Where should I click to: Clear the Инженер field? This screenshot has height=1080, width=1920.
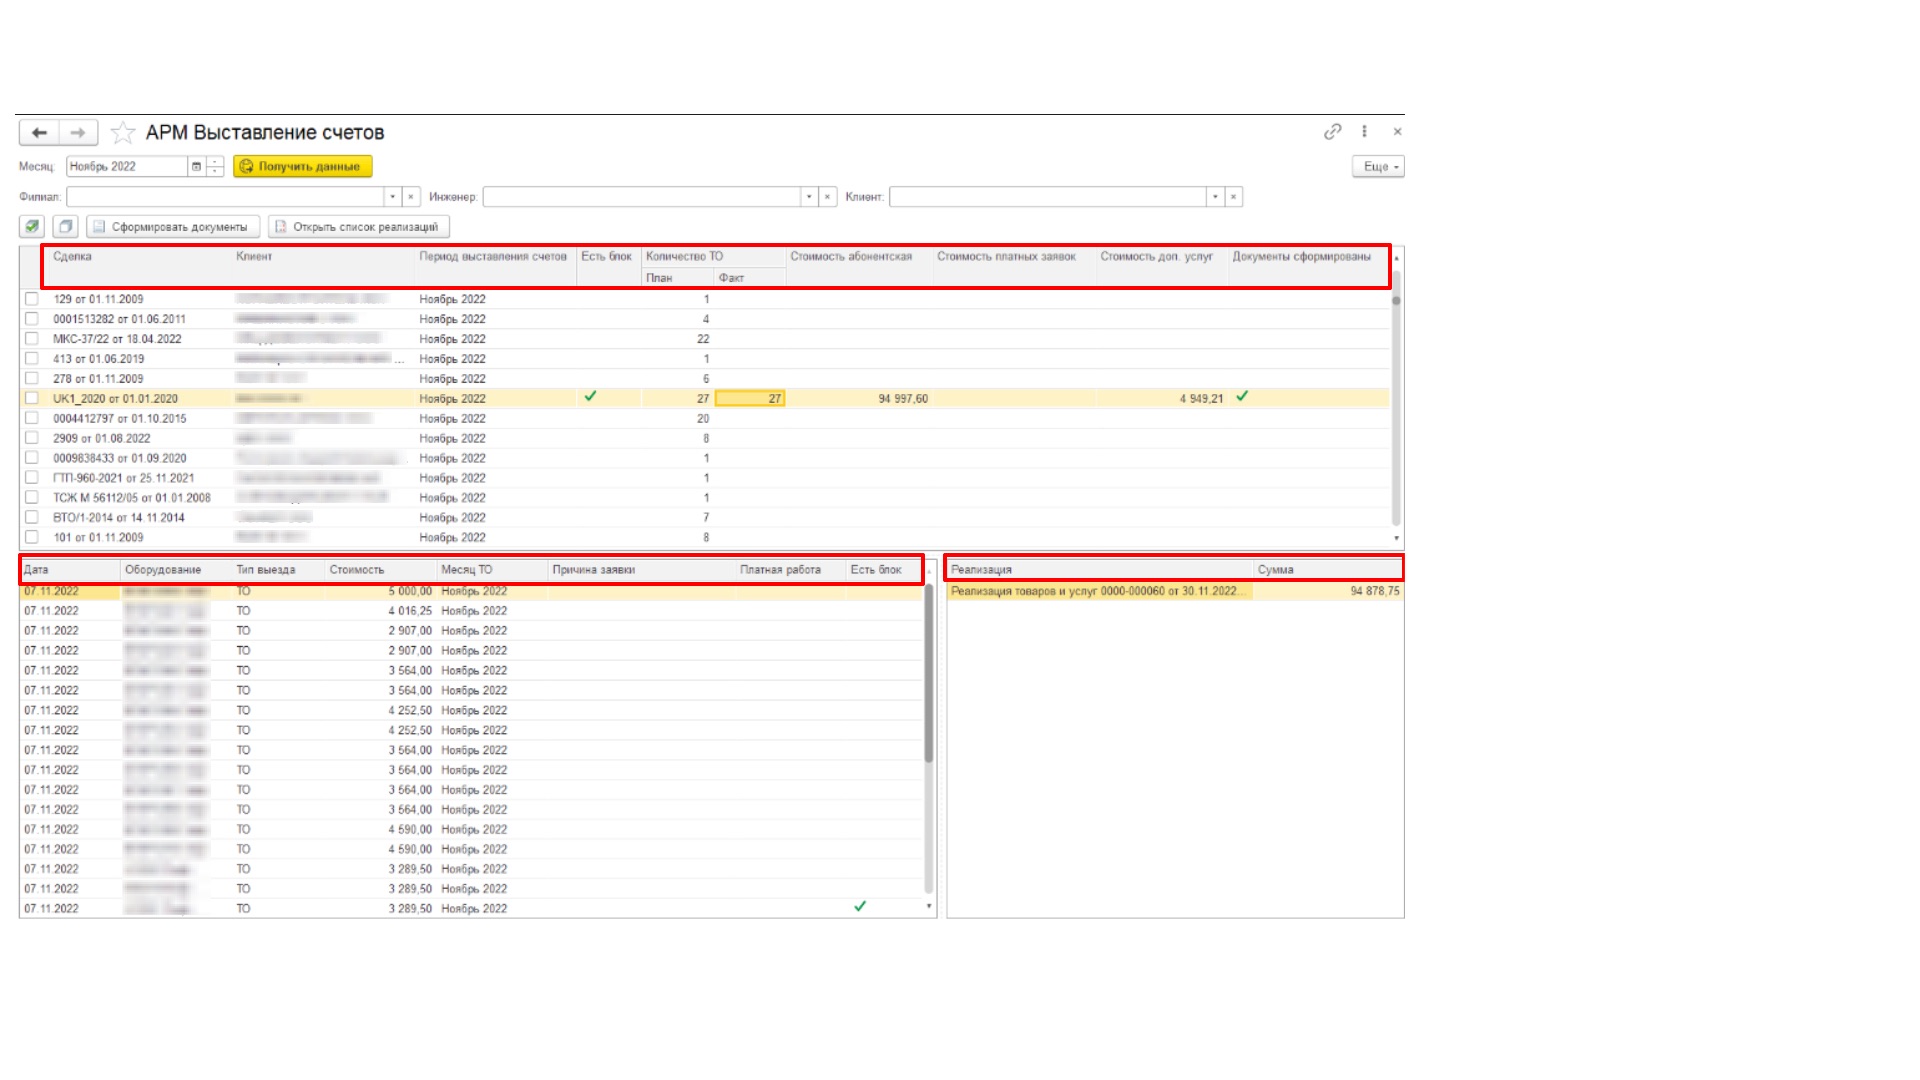(827, 197)
